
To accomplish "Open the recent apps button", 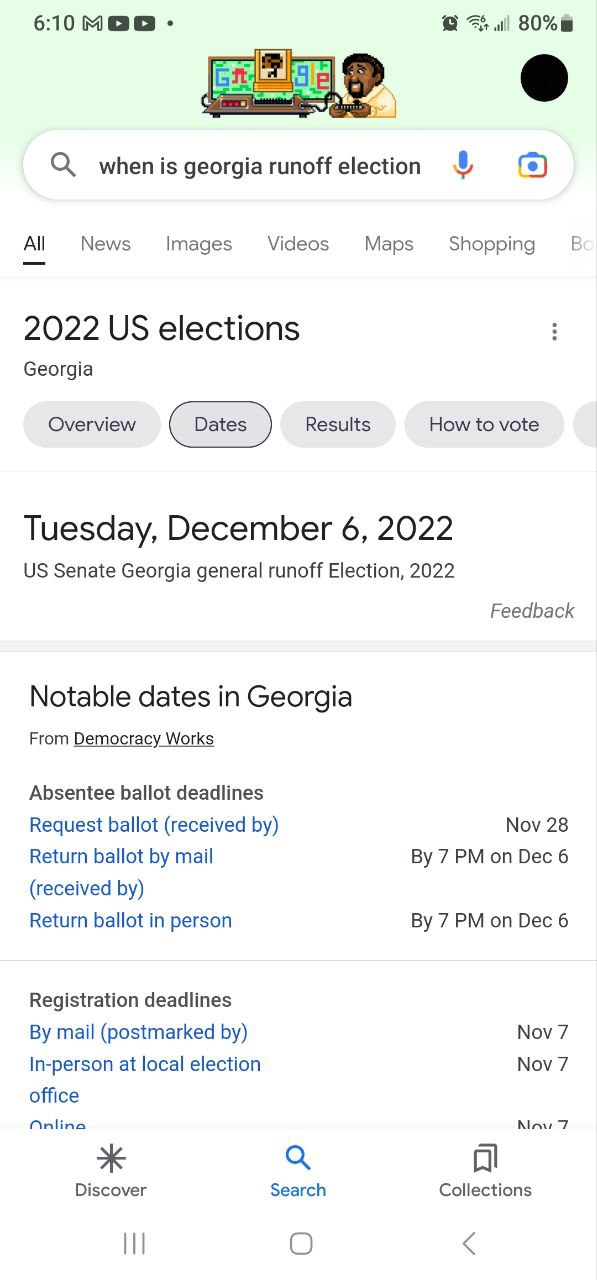I will coord(134,1243).
